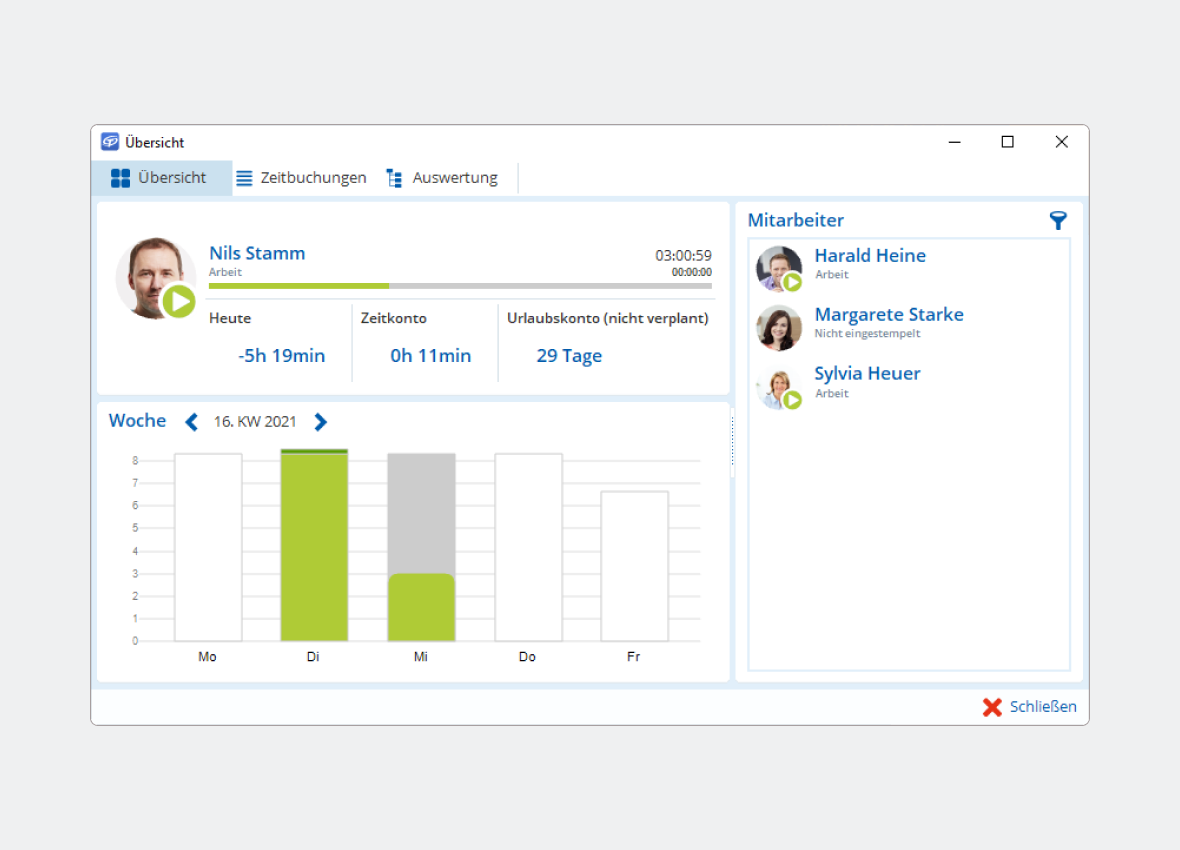Advance to next week with right arrow
1180x850 pixels.
coord(320,422)
